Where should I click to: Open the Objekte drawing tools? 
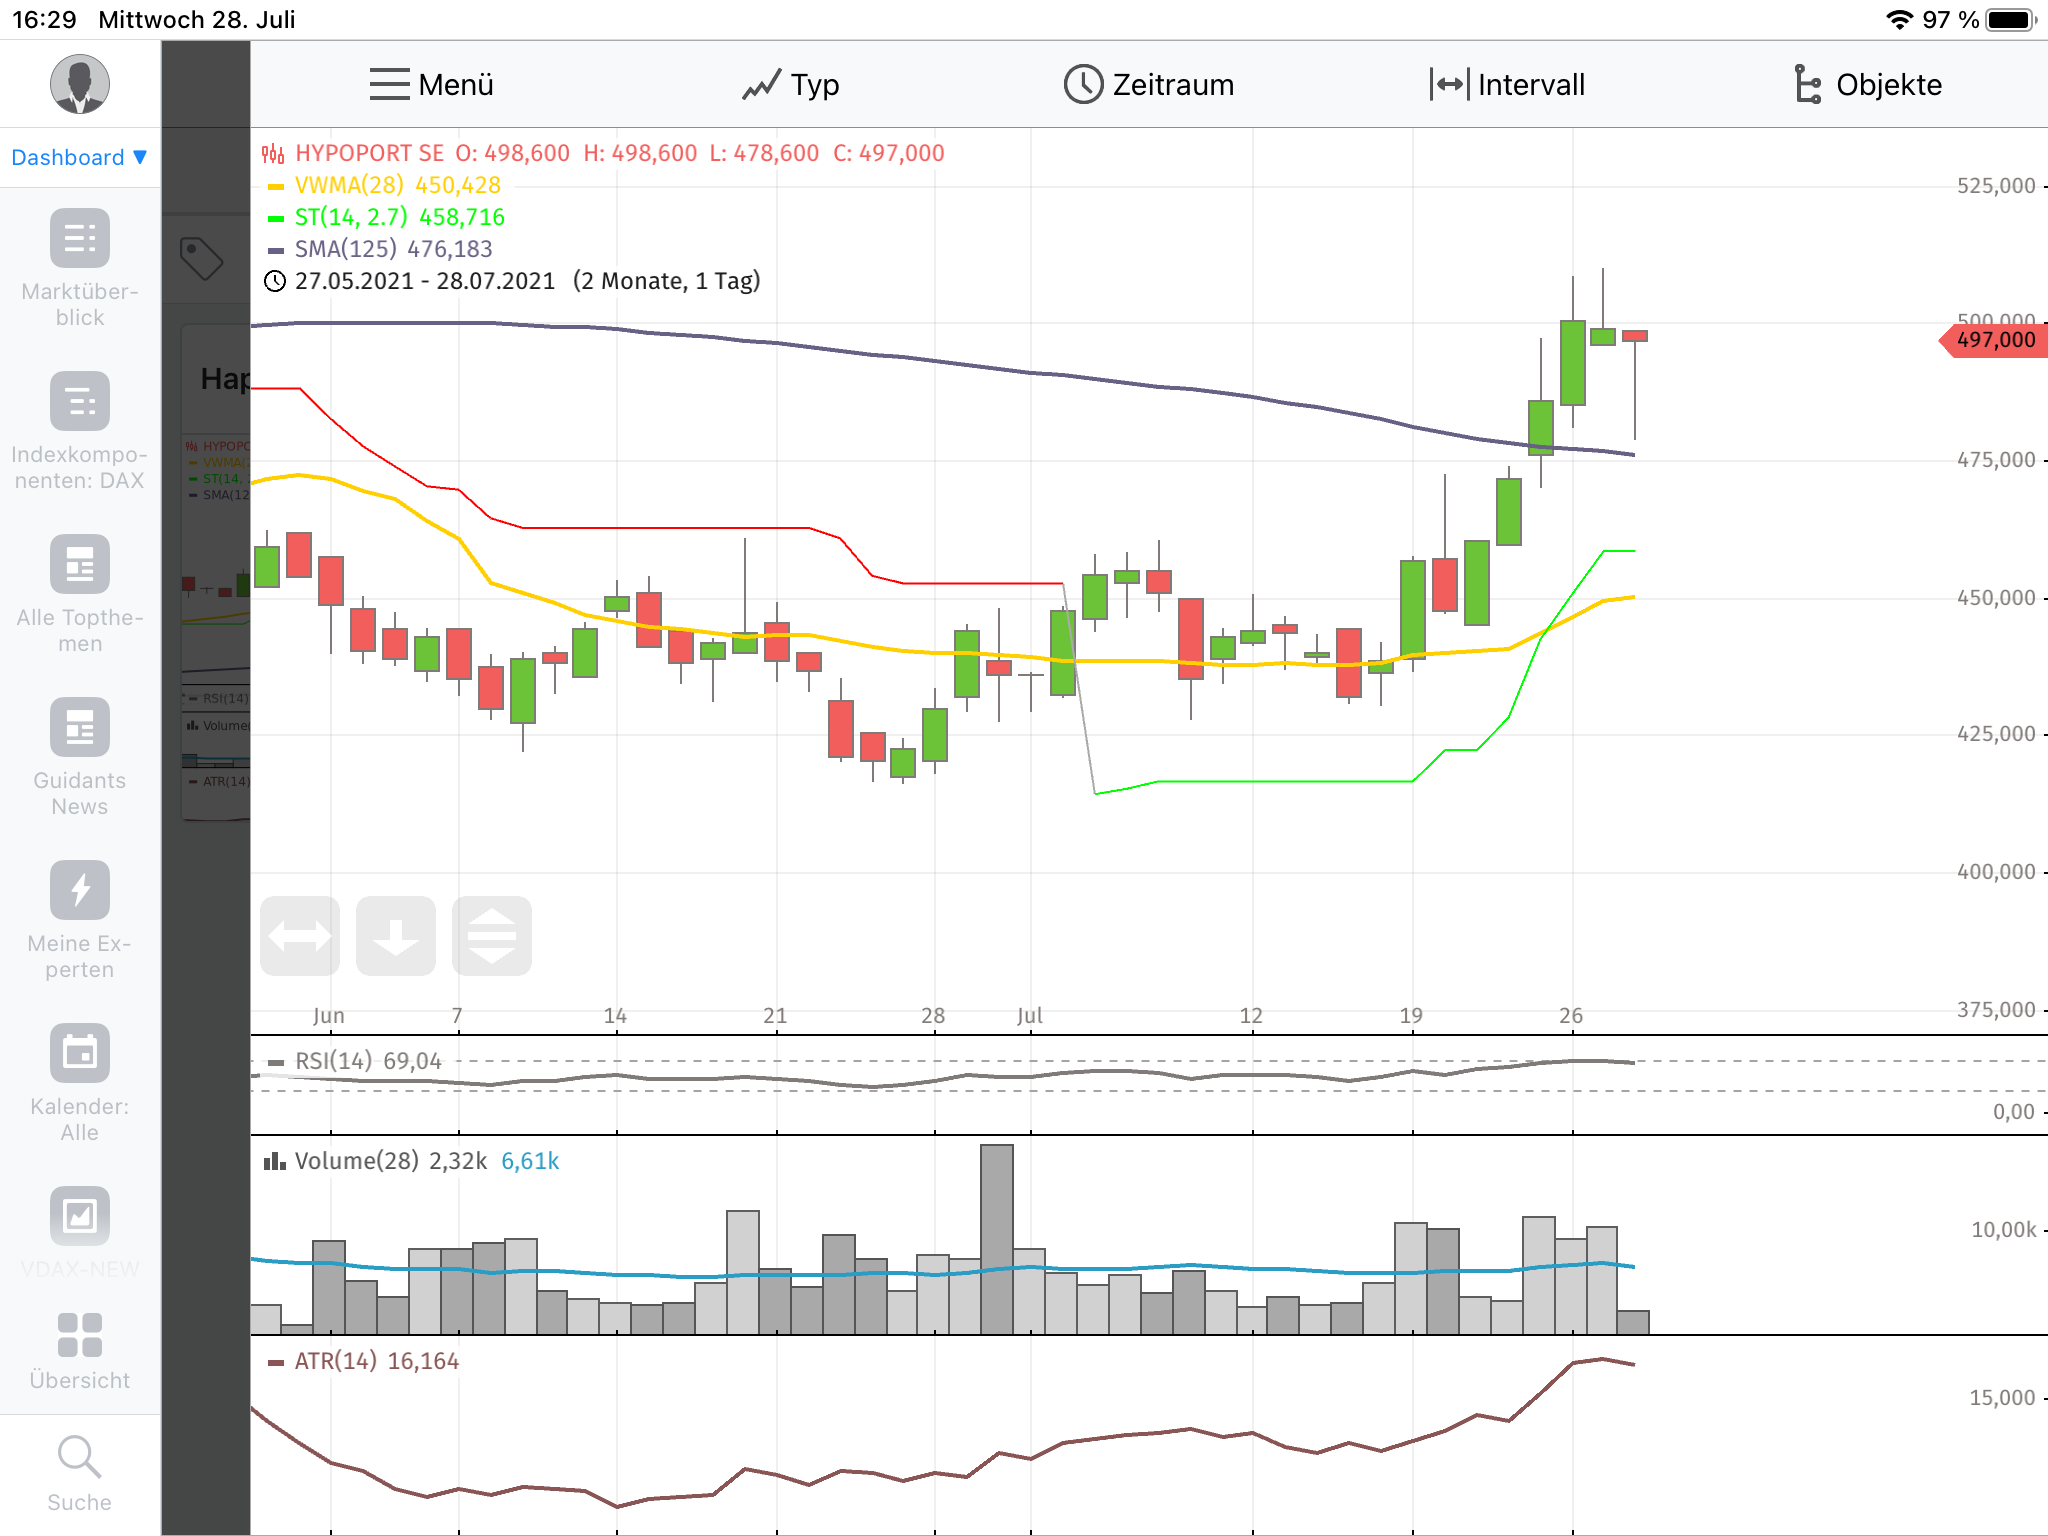coord(1866,85)
